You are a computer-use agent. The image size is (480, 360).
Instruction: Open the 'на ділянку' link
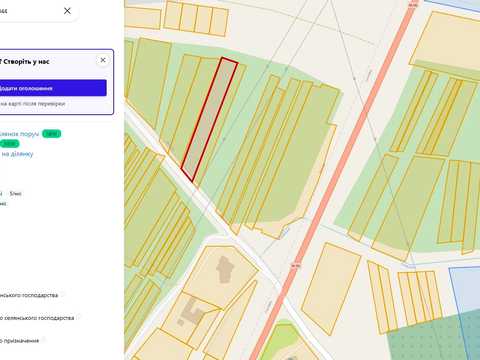click(17, 154)
